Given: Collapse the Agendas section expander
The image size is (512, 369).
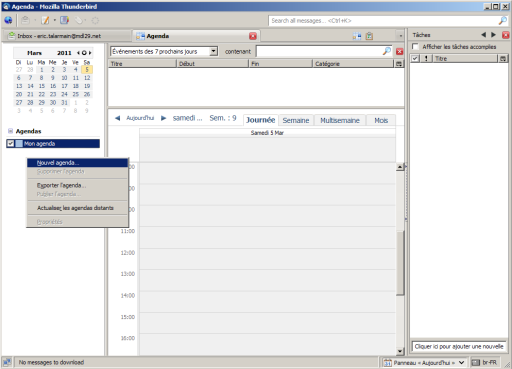Looking at the screenshot, I should point(10,131).
